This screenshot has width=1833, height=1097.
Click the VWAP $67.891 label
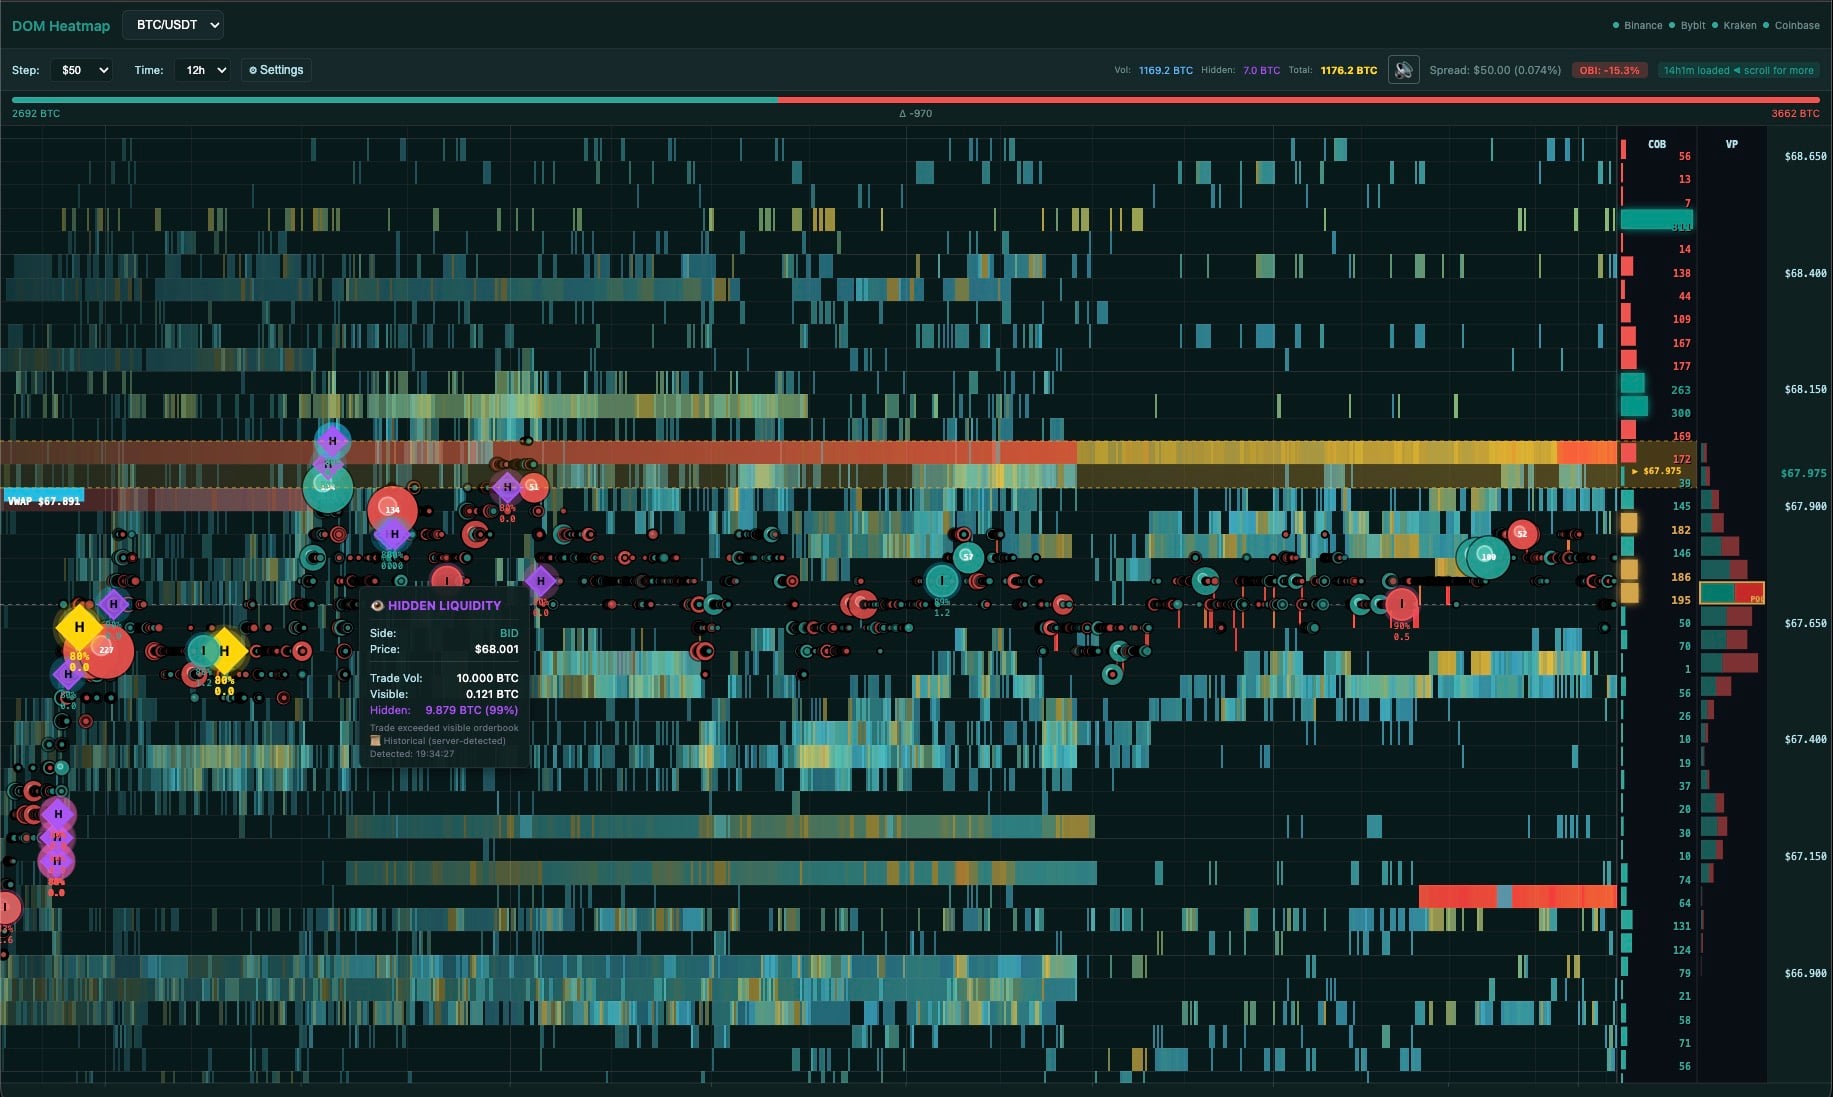[44, 501]
